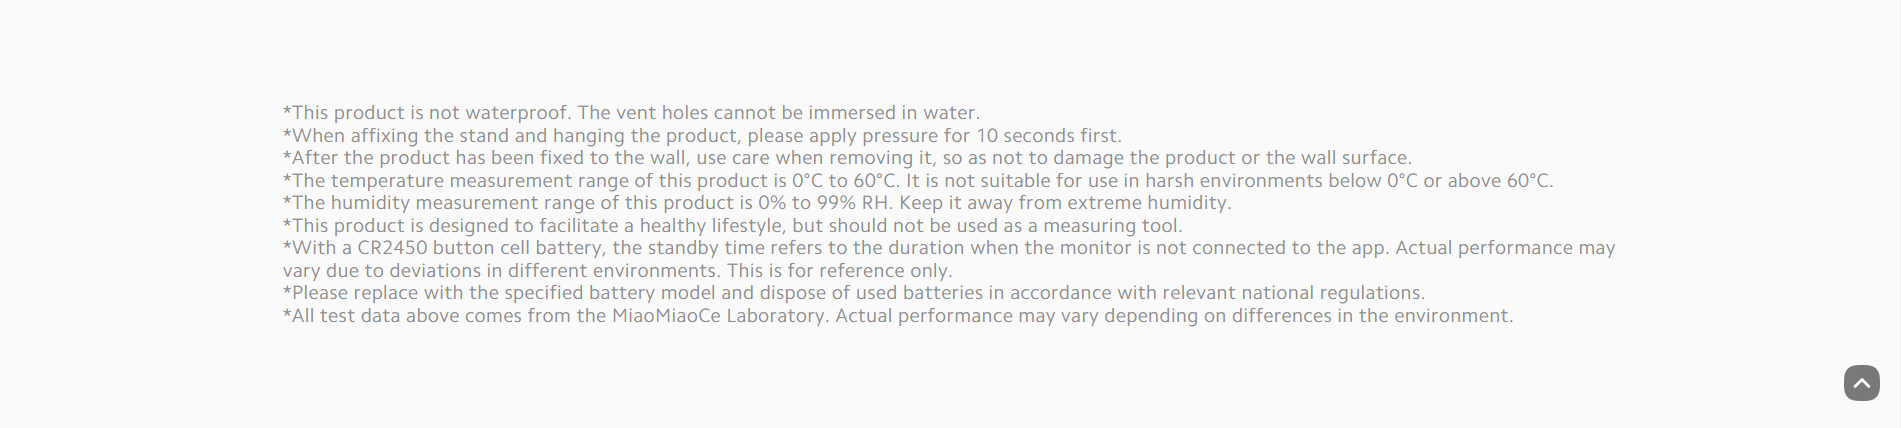Click the 'not waterproof' disclaimer line
Viewport: 1901px width, 428px height.
click(x=631, y=113)
